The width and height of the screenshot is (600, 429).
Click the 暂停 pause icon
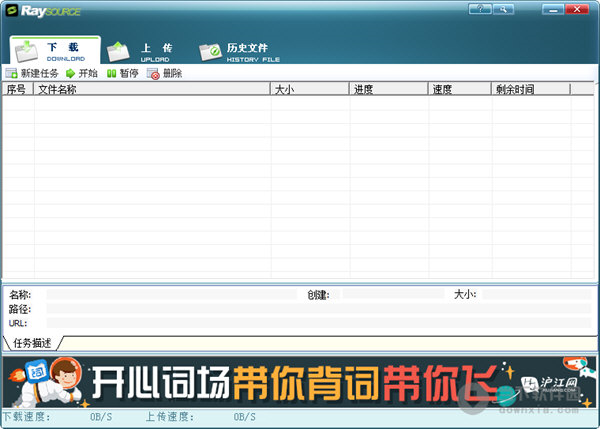(111, 73)
